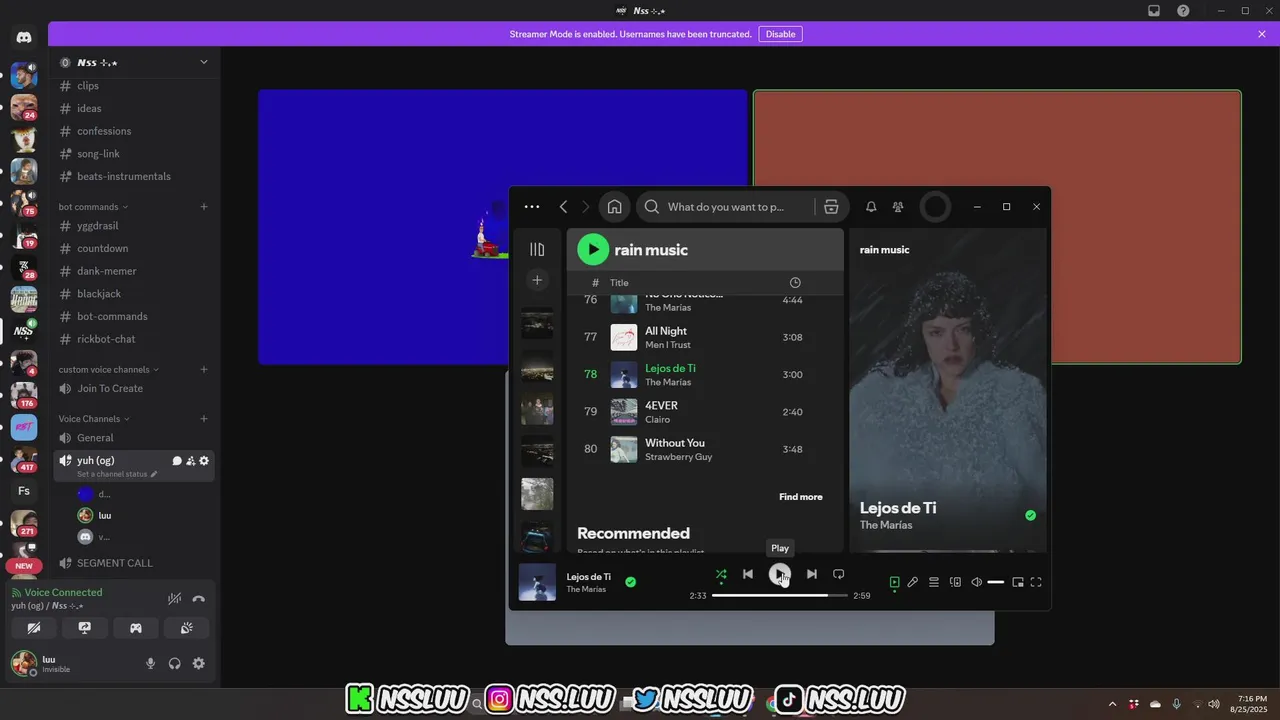Expand the Nss server header dropdown
Viewport: 1280px width, 720px height.
click(x=204, y=62)
